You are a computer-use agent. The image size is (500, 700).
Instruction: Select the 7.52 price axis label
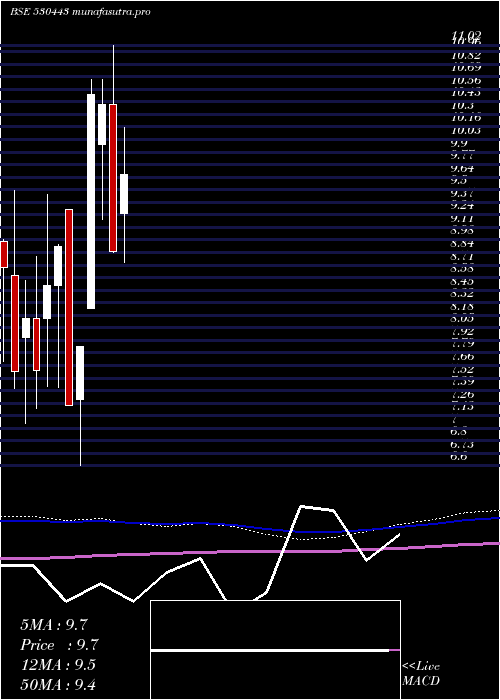tap(462, 369)
